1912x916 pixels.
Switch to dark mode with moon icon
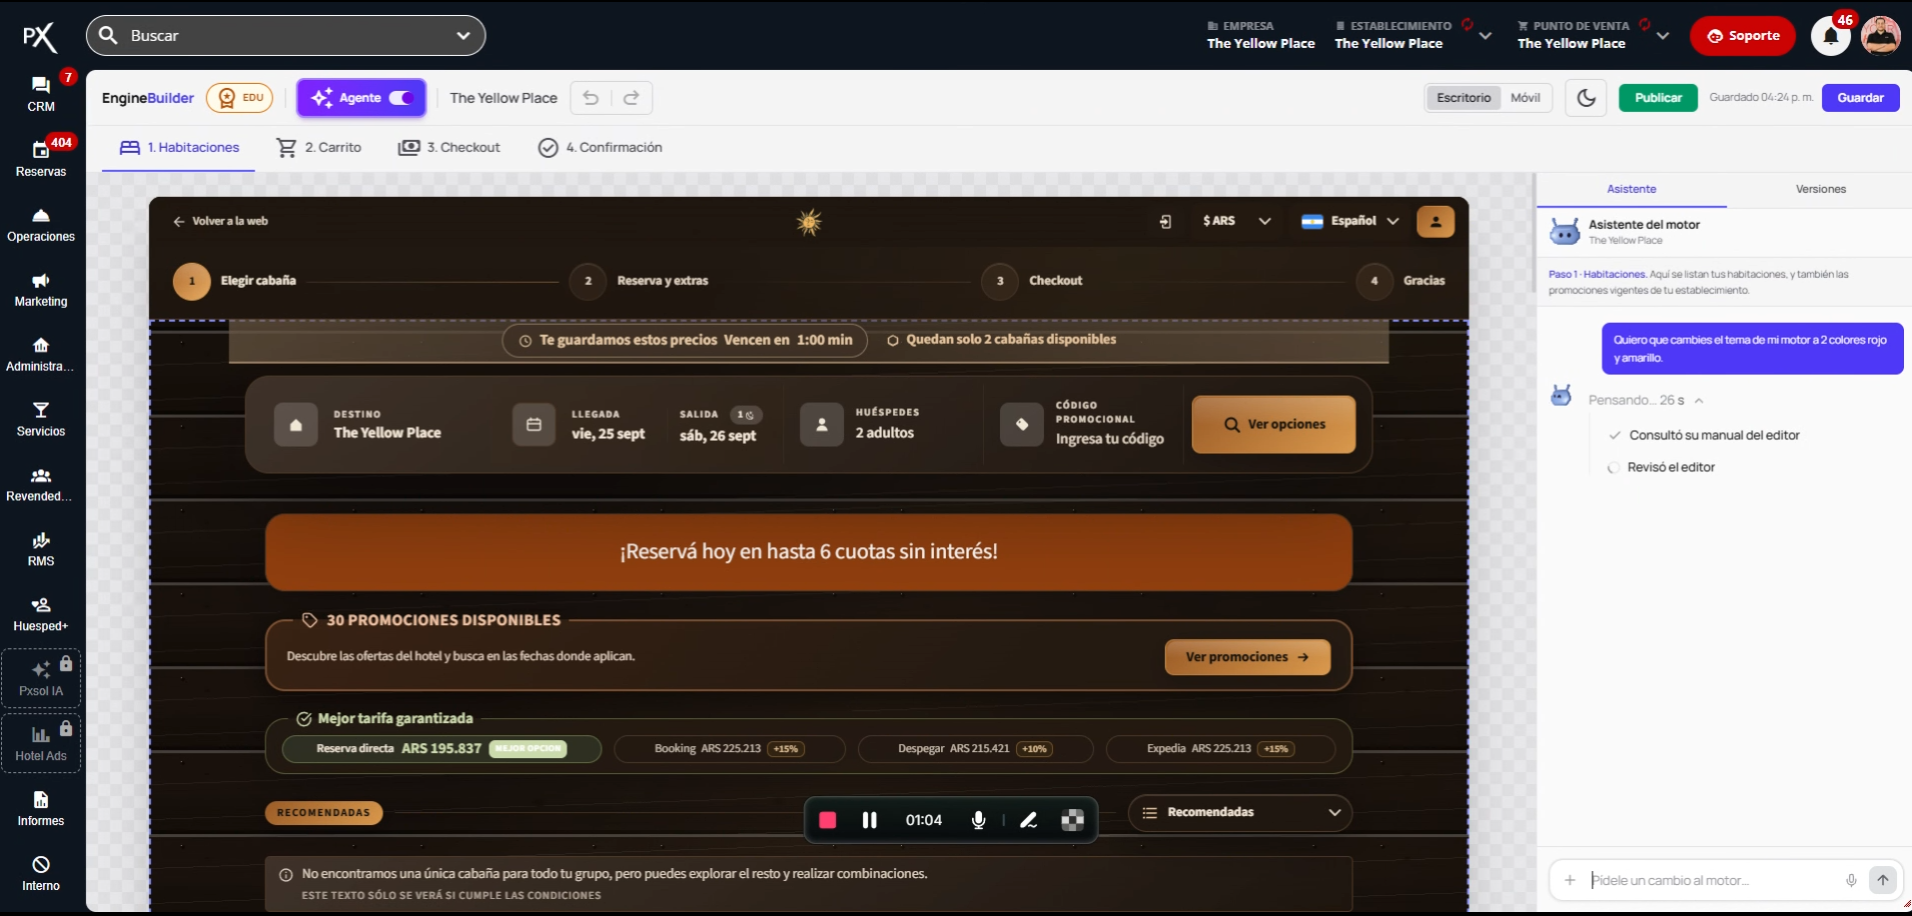(x=1586, y=98)
